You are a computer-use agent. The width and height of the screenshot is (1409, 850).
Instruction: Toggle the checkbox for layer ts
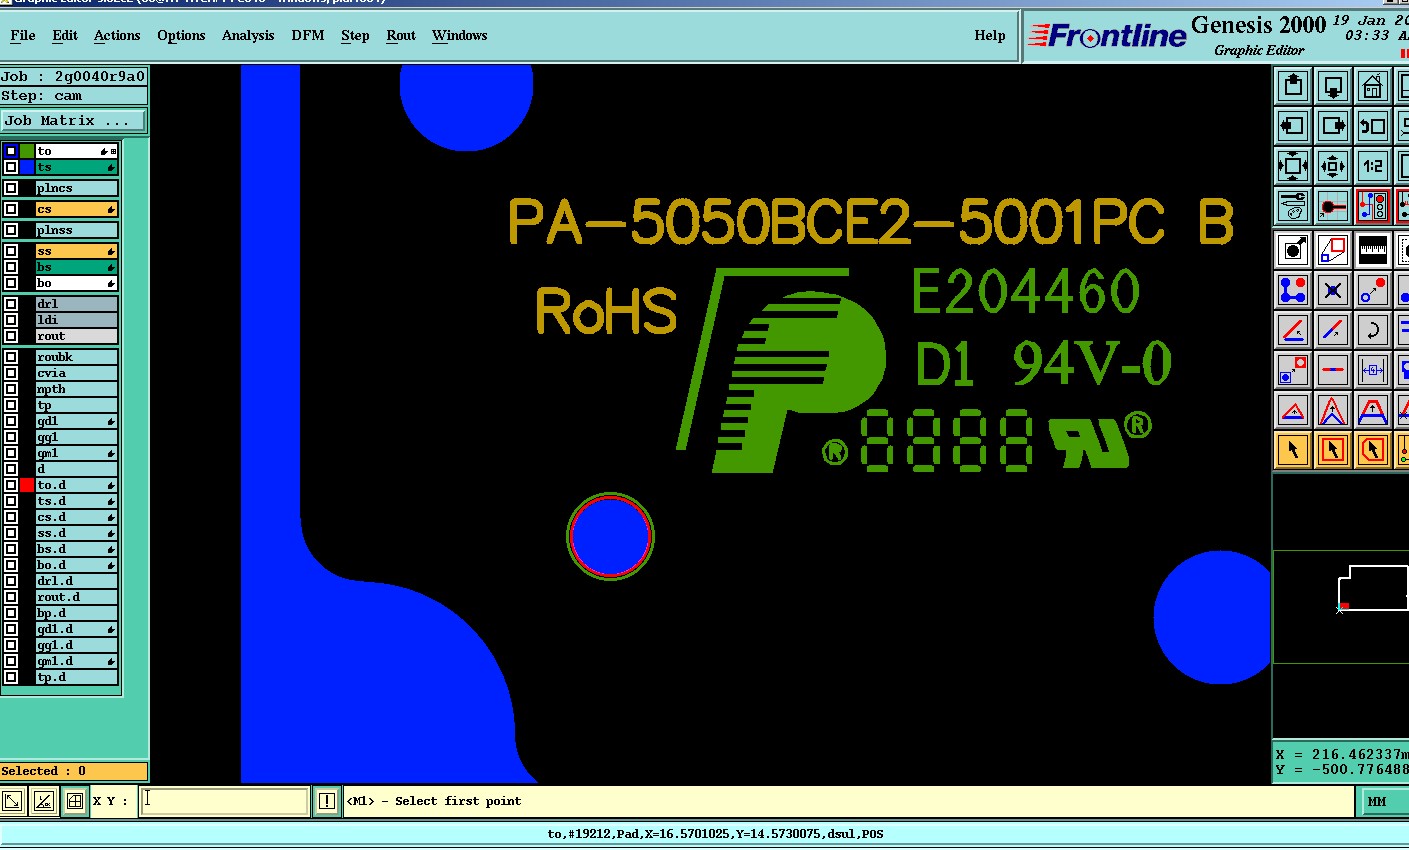click(x=11, y=167)
